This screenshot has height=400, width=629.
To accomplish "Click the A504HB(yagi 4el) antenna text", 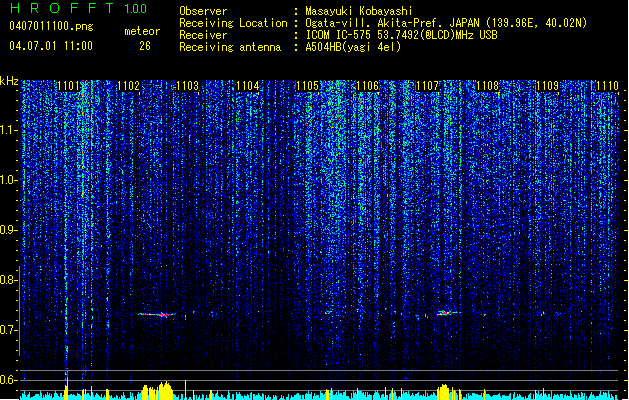I will coord(353,47).
